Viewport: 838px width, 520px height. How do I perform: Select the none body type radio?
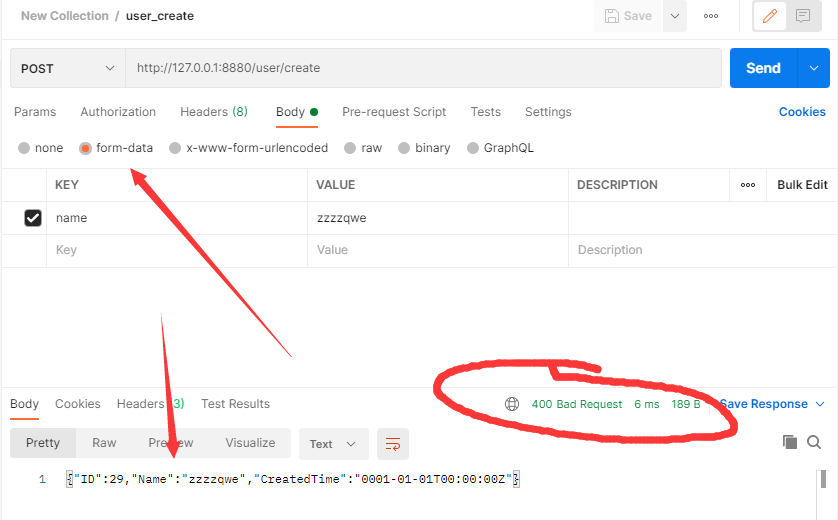point(24,148)
